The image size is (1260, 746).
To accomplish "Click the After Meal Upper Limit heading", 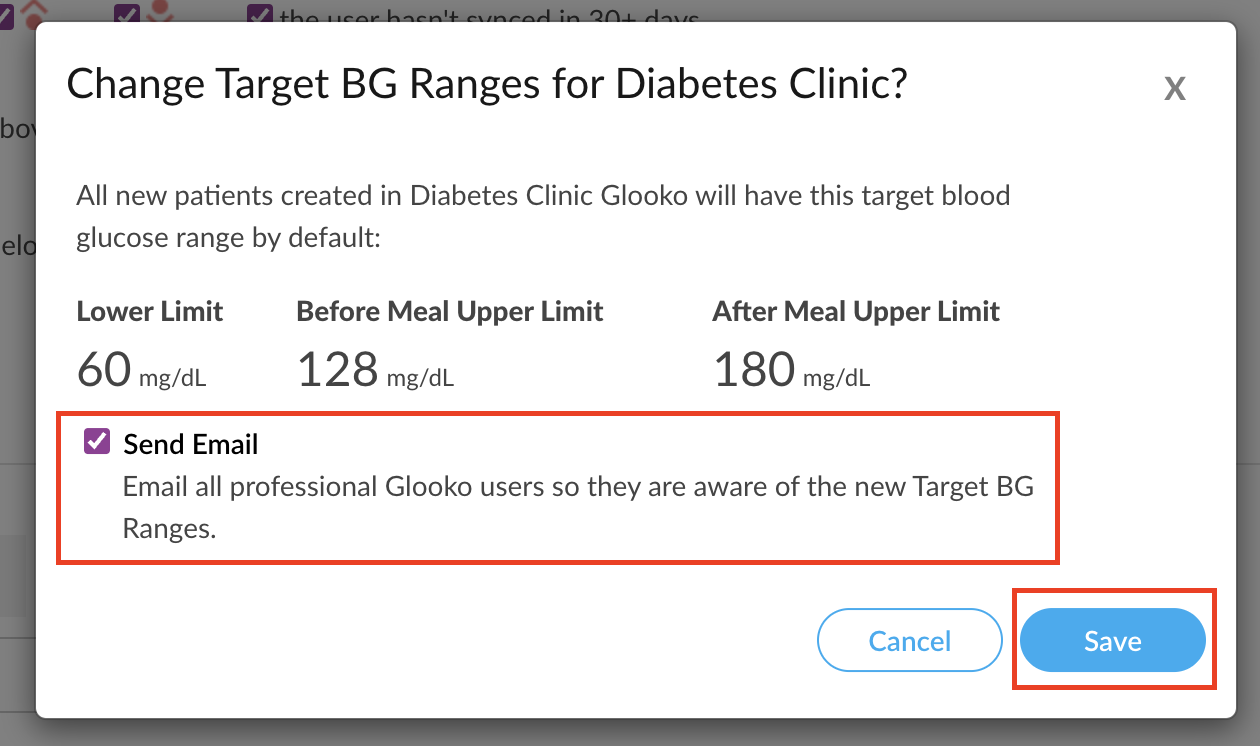I will (856, 311).
